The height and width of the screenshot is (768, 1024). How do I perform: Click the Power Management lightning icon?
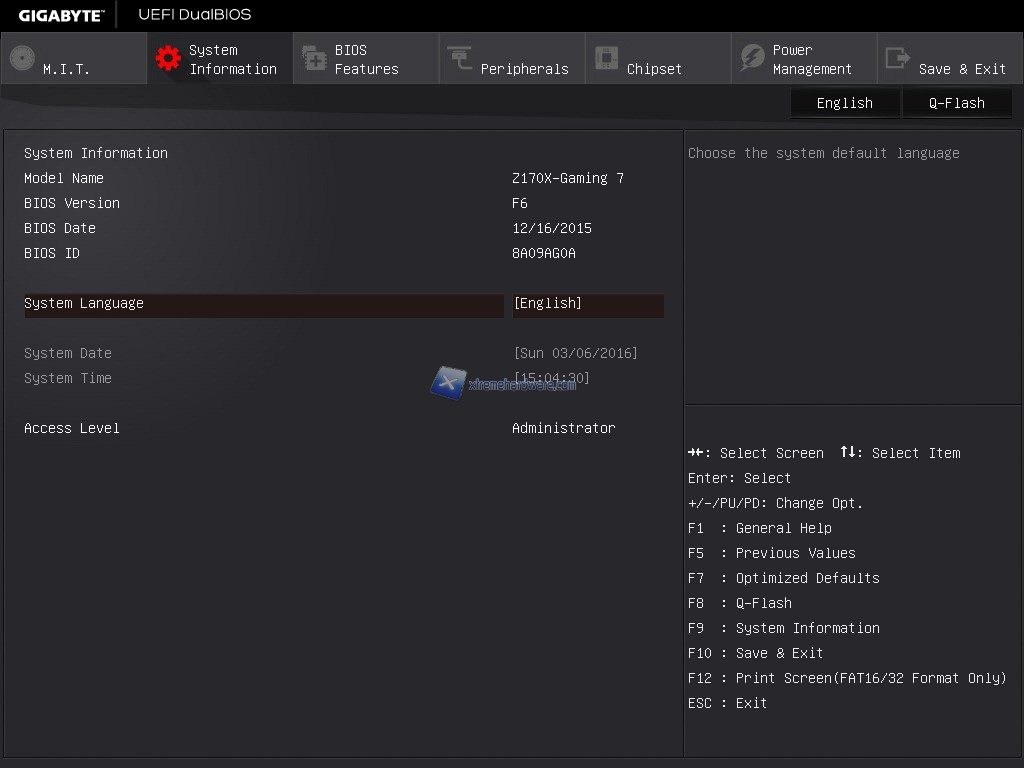click(x=752, y=58)
